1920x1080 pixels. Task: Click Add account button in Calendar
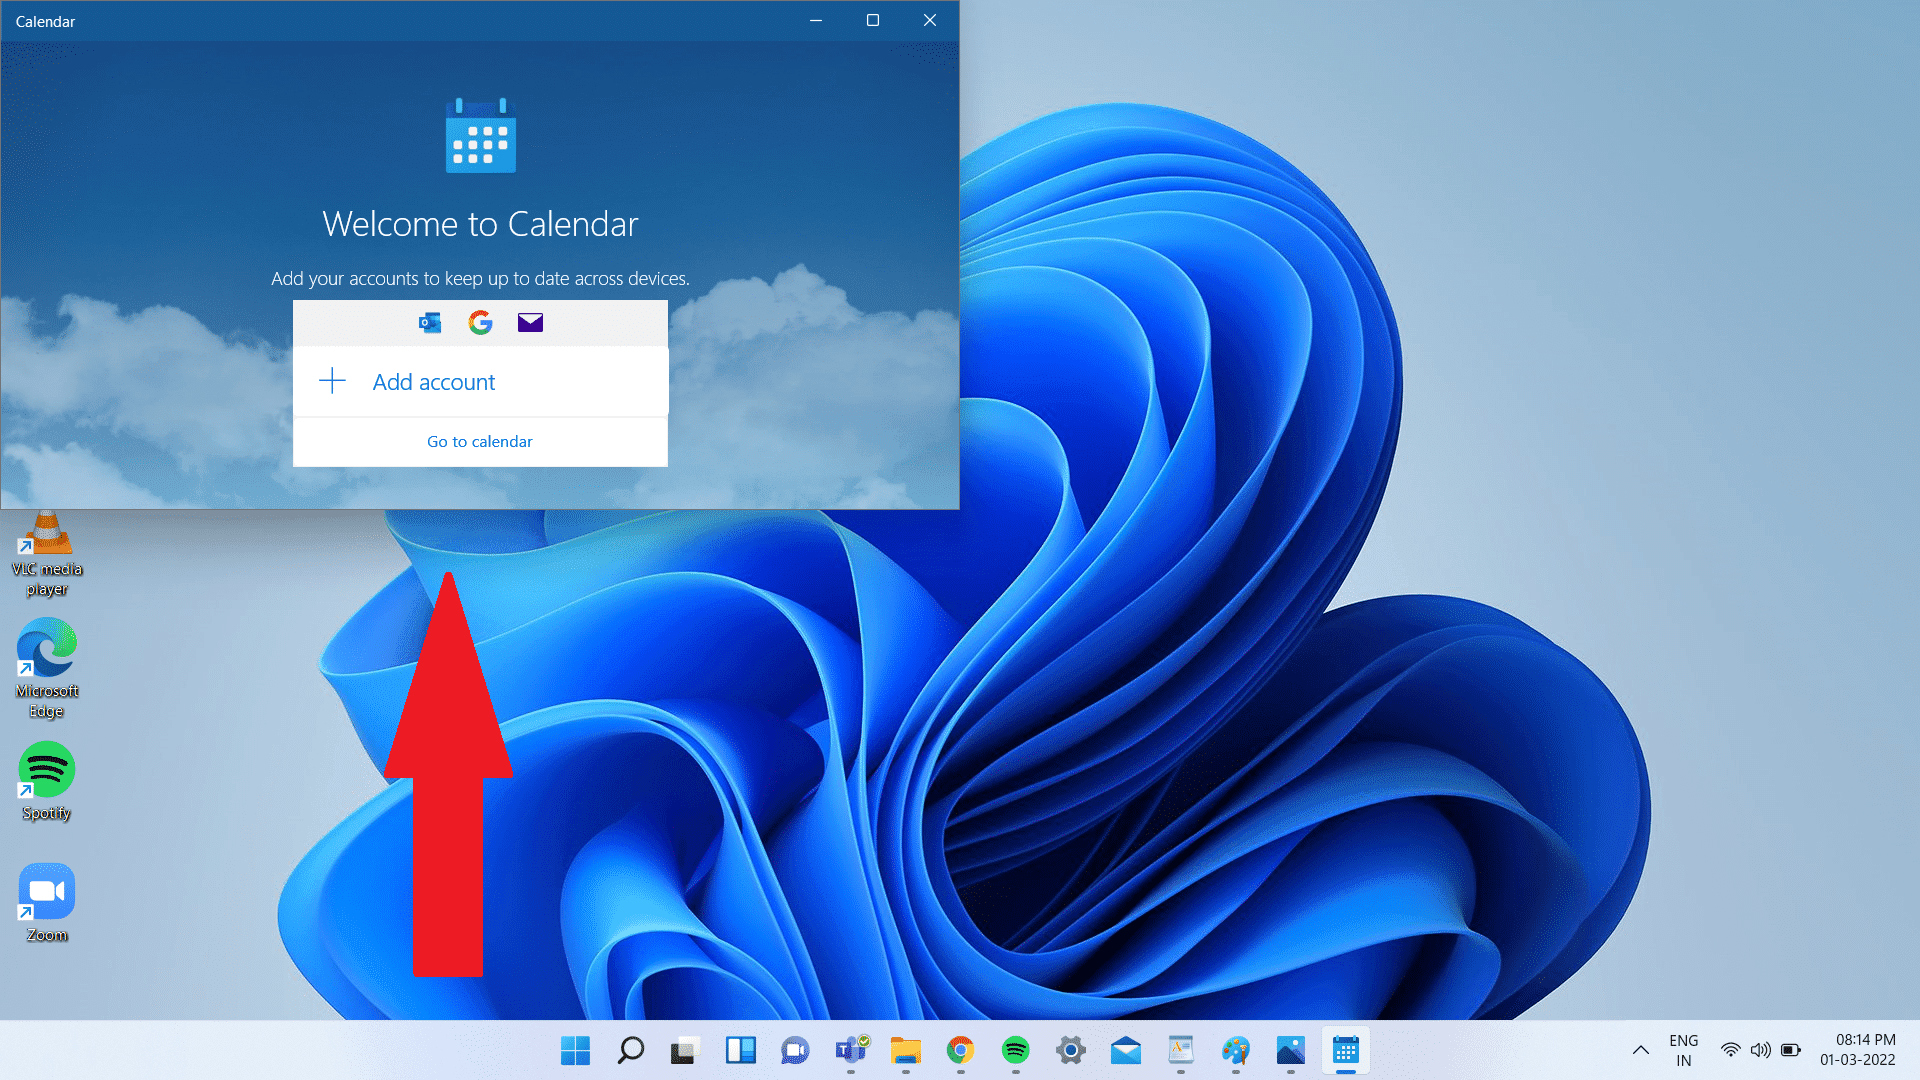[x=479, y=381]
